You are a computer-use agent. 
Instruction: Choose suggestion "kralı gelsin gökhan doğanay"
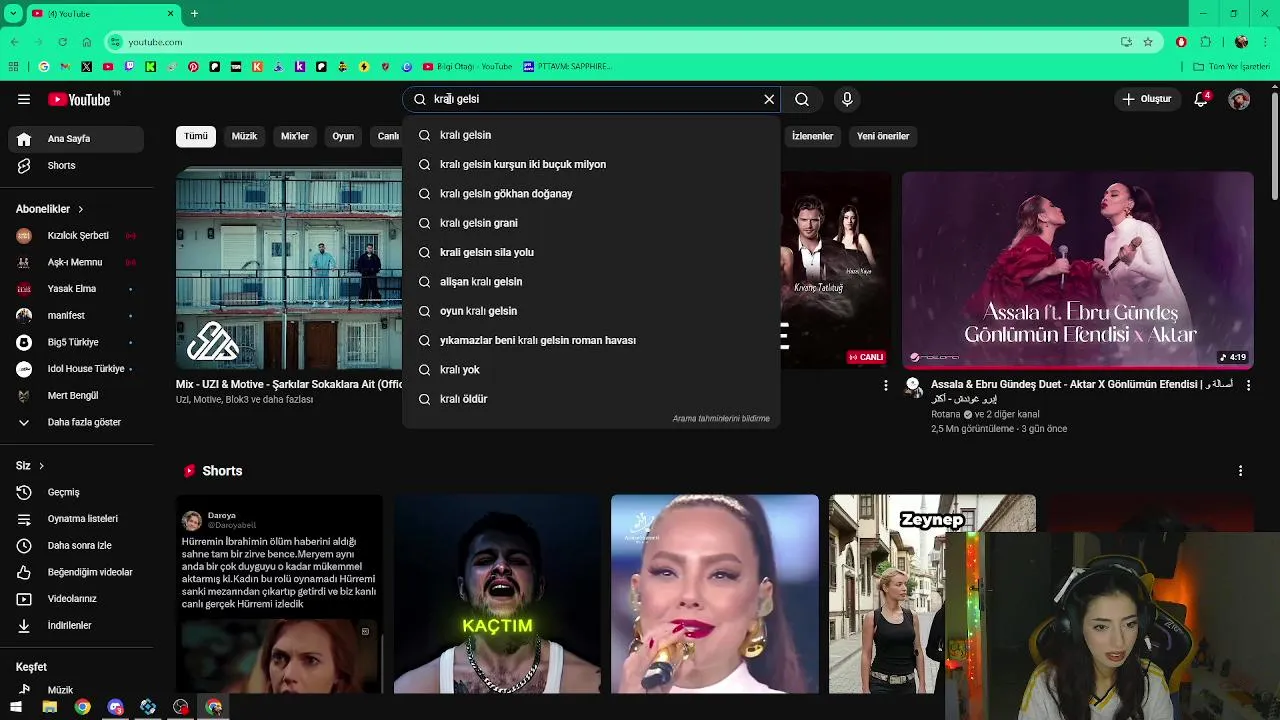click(x=591, y=193)
